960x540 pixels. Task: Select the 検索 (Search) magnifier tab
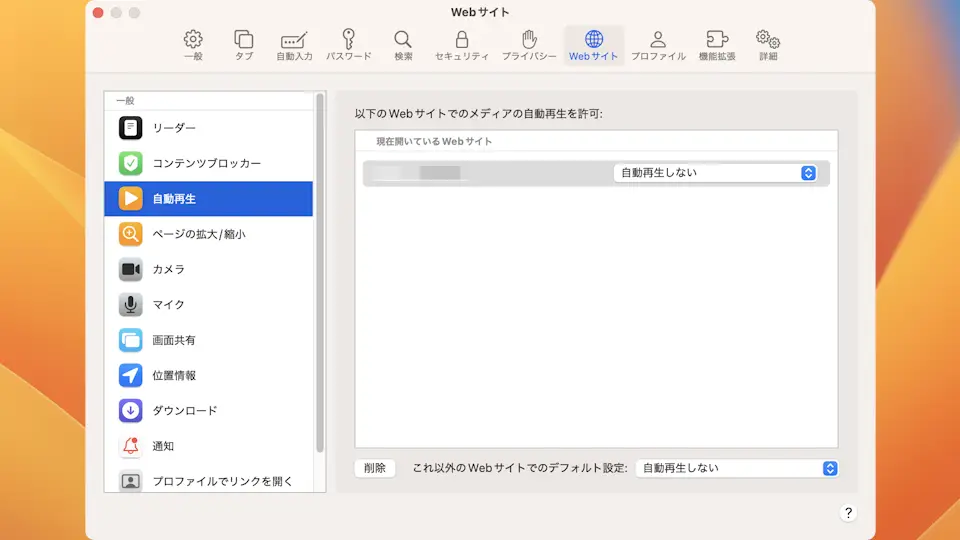tap(403, 45)
